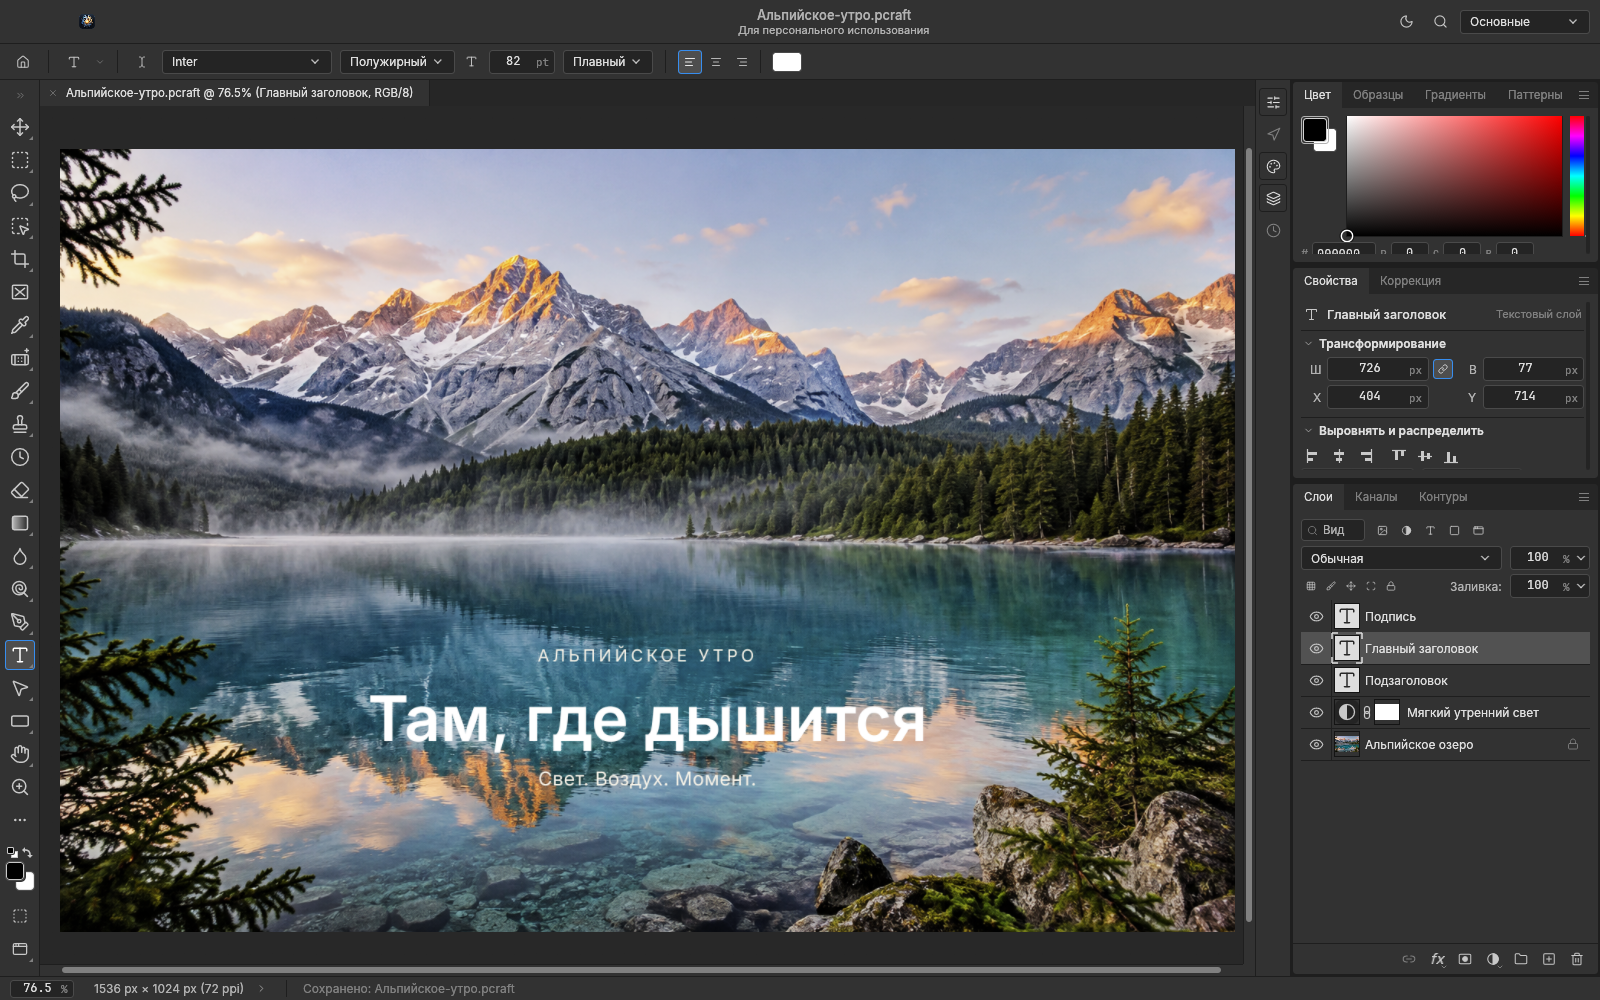Select the Crop tool

point(20,259)
